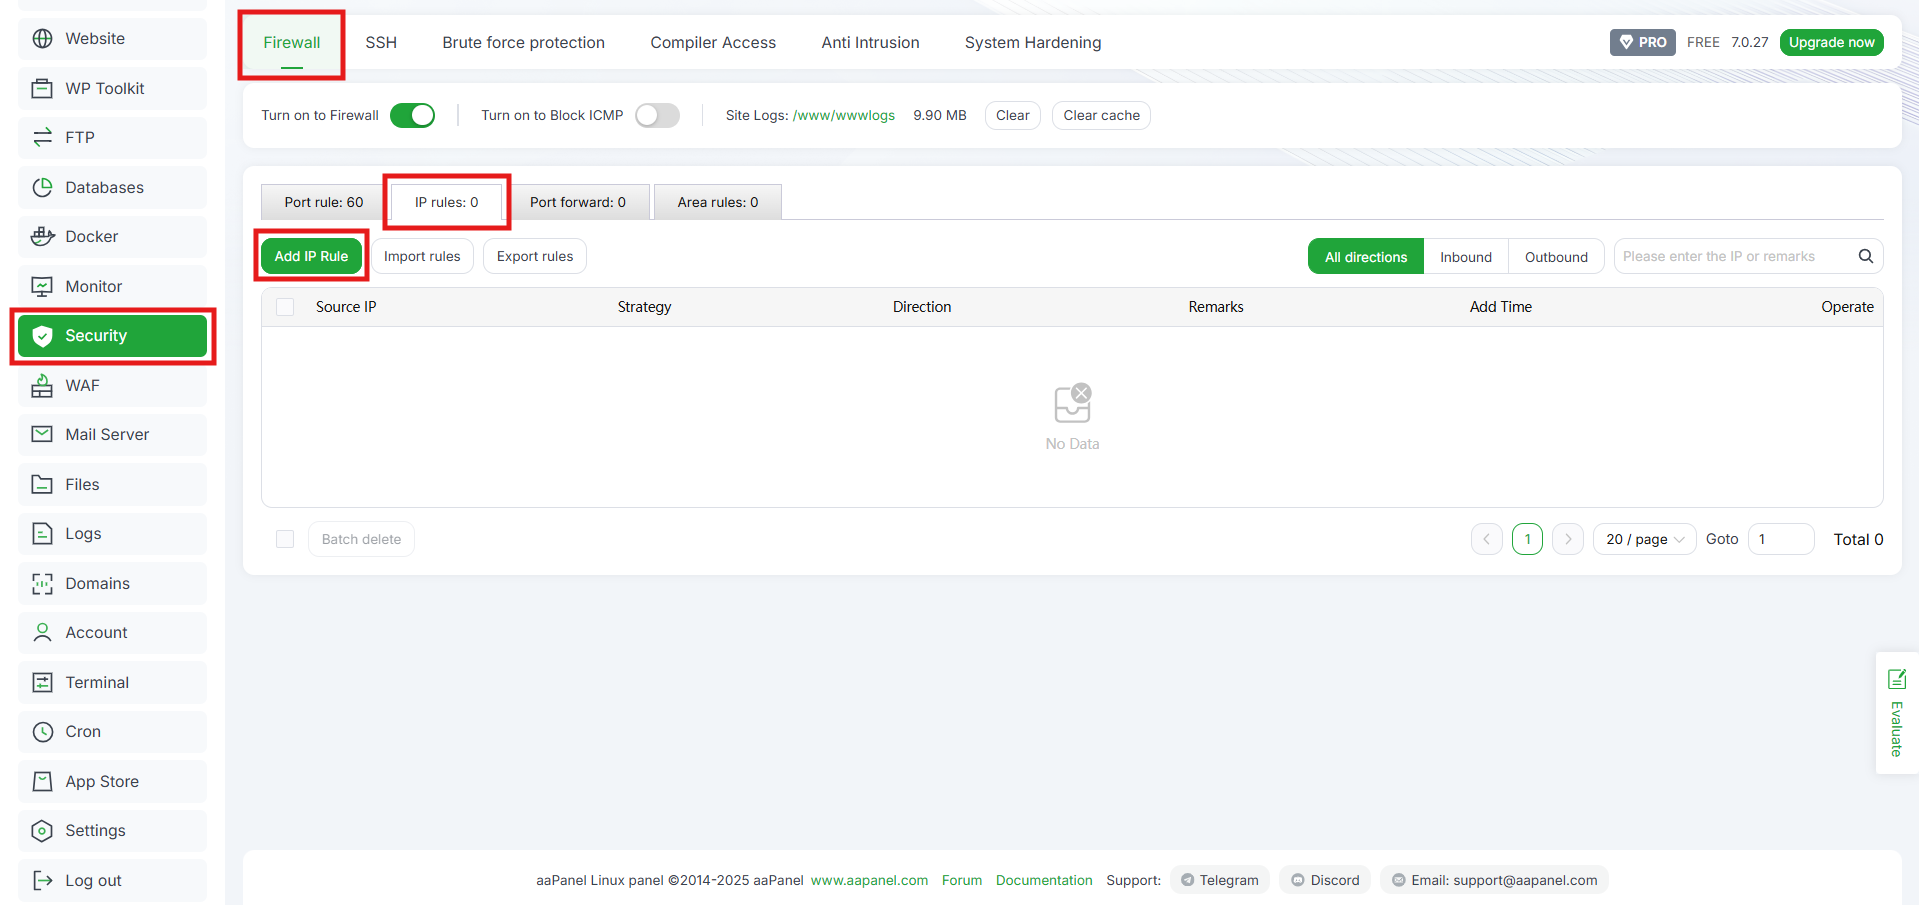The height and width of the screenshot is (905, 1919).
Task: Click the Log out arrow icon
Action: [x=42, y=880]
